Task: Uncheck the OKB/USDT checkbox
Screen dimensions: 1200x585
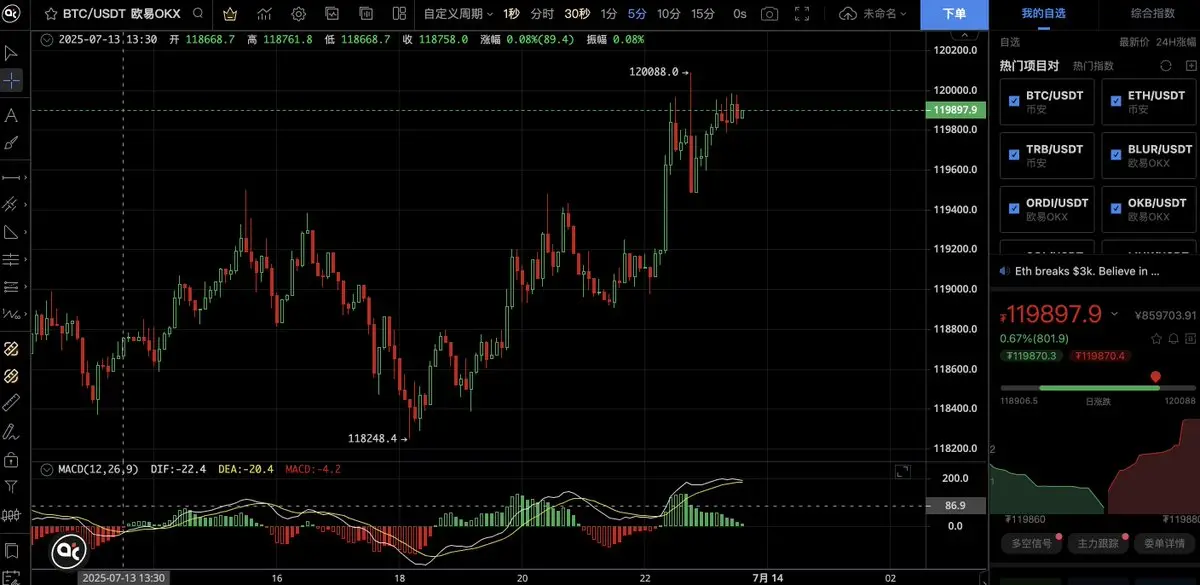Action: 1116,209
